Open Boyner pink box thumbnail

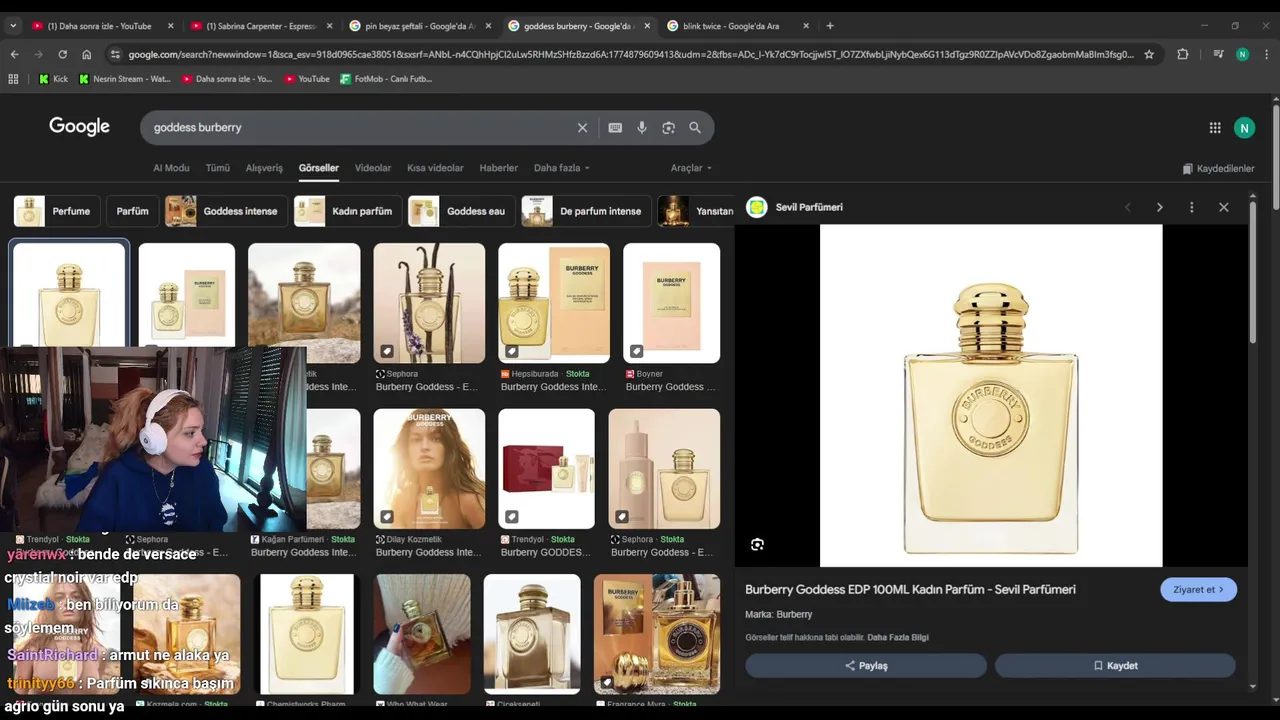coord(671,303)
